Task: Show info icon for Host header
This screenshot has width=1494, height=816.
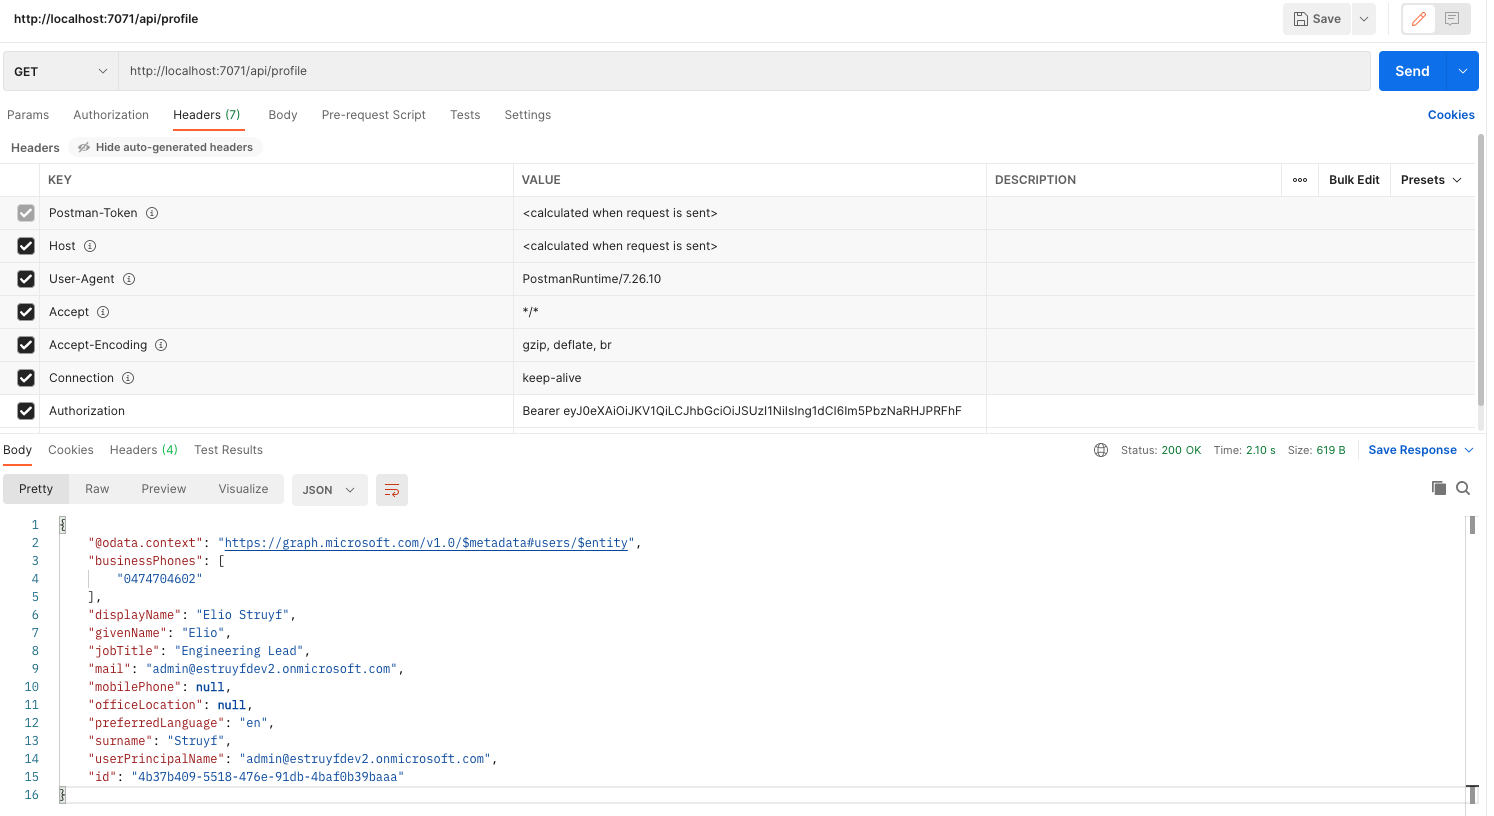Action: [x=90, y=246]
